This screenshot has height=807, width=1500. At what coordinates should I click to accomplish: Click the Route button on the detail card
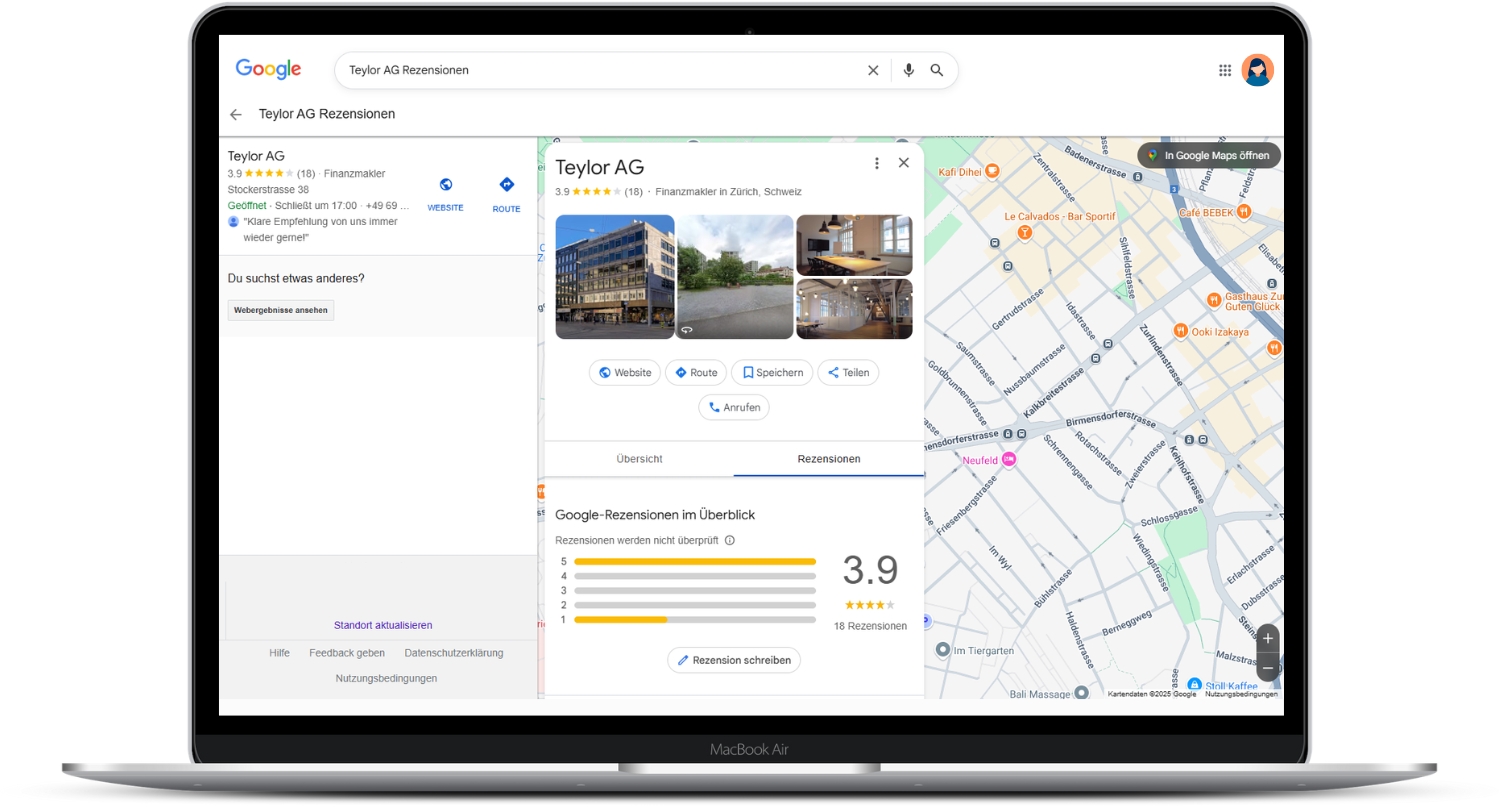tap(695, 373)
